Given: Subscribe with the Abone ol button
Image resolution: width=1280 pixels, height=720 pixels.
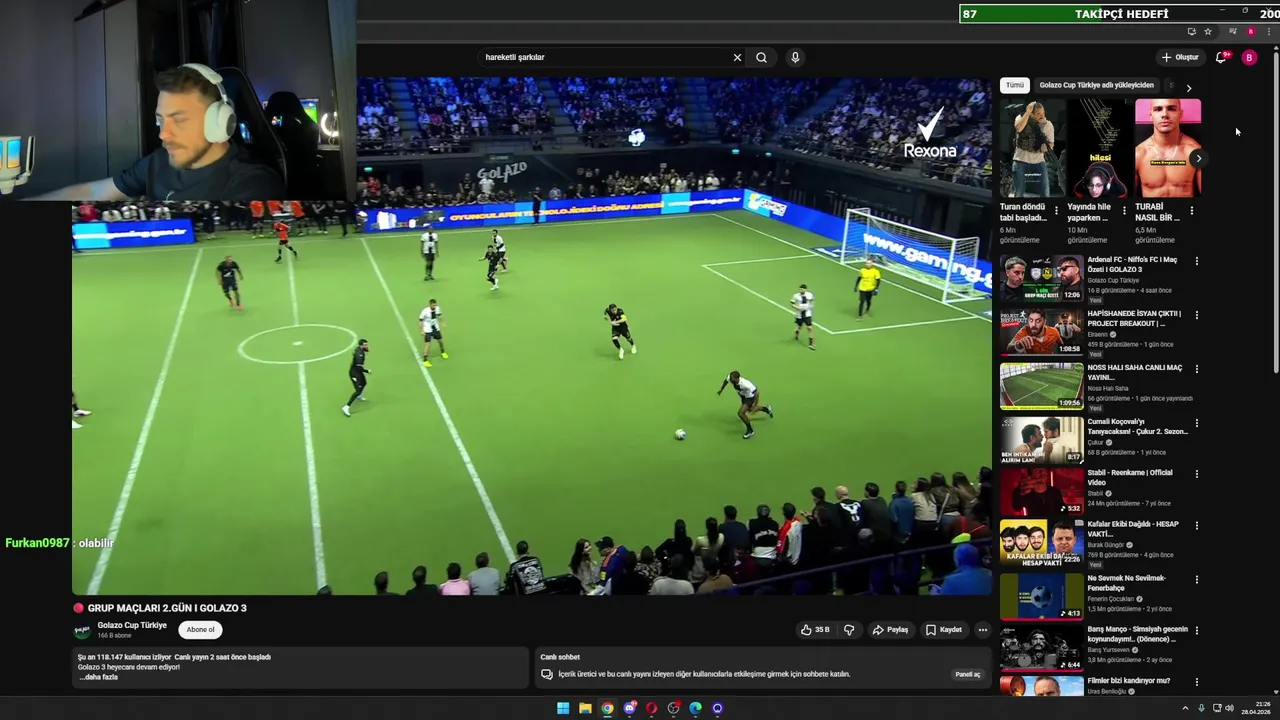Looking at the screenshot, I should pos(200,630).
